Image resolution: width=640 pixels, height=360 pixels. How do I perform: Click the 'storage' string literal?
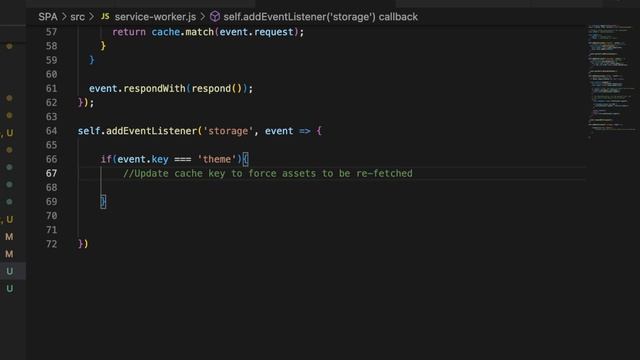(228, 131)
